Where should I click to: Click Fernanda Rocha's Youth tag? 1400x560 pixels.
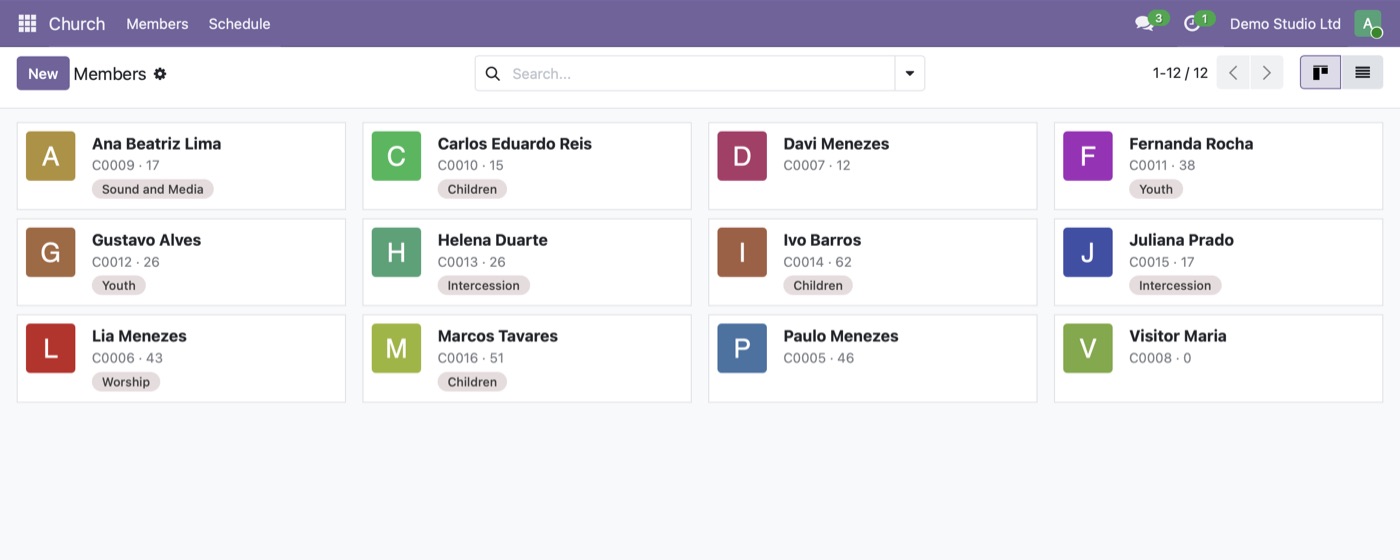[1156, 189]
